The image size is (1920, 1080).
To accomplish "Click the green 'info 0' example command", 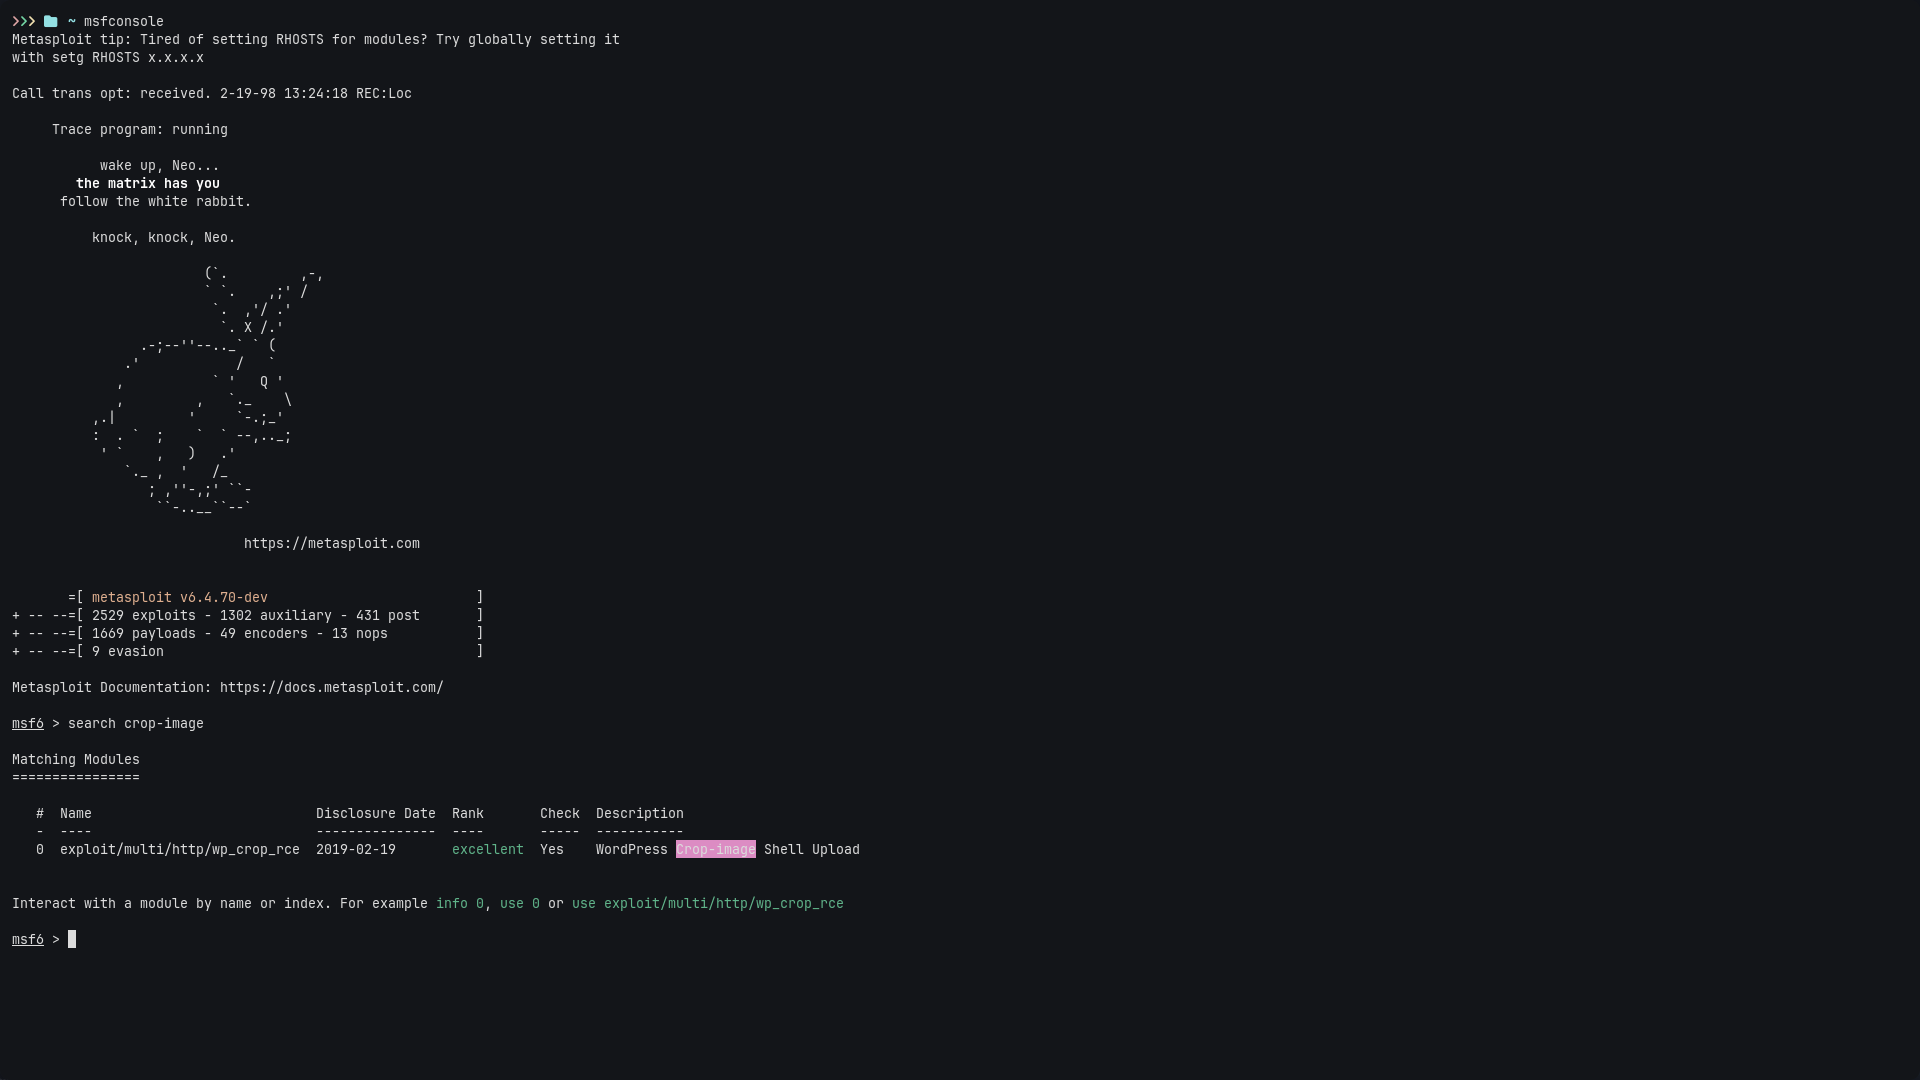I will coord(459,904).
